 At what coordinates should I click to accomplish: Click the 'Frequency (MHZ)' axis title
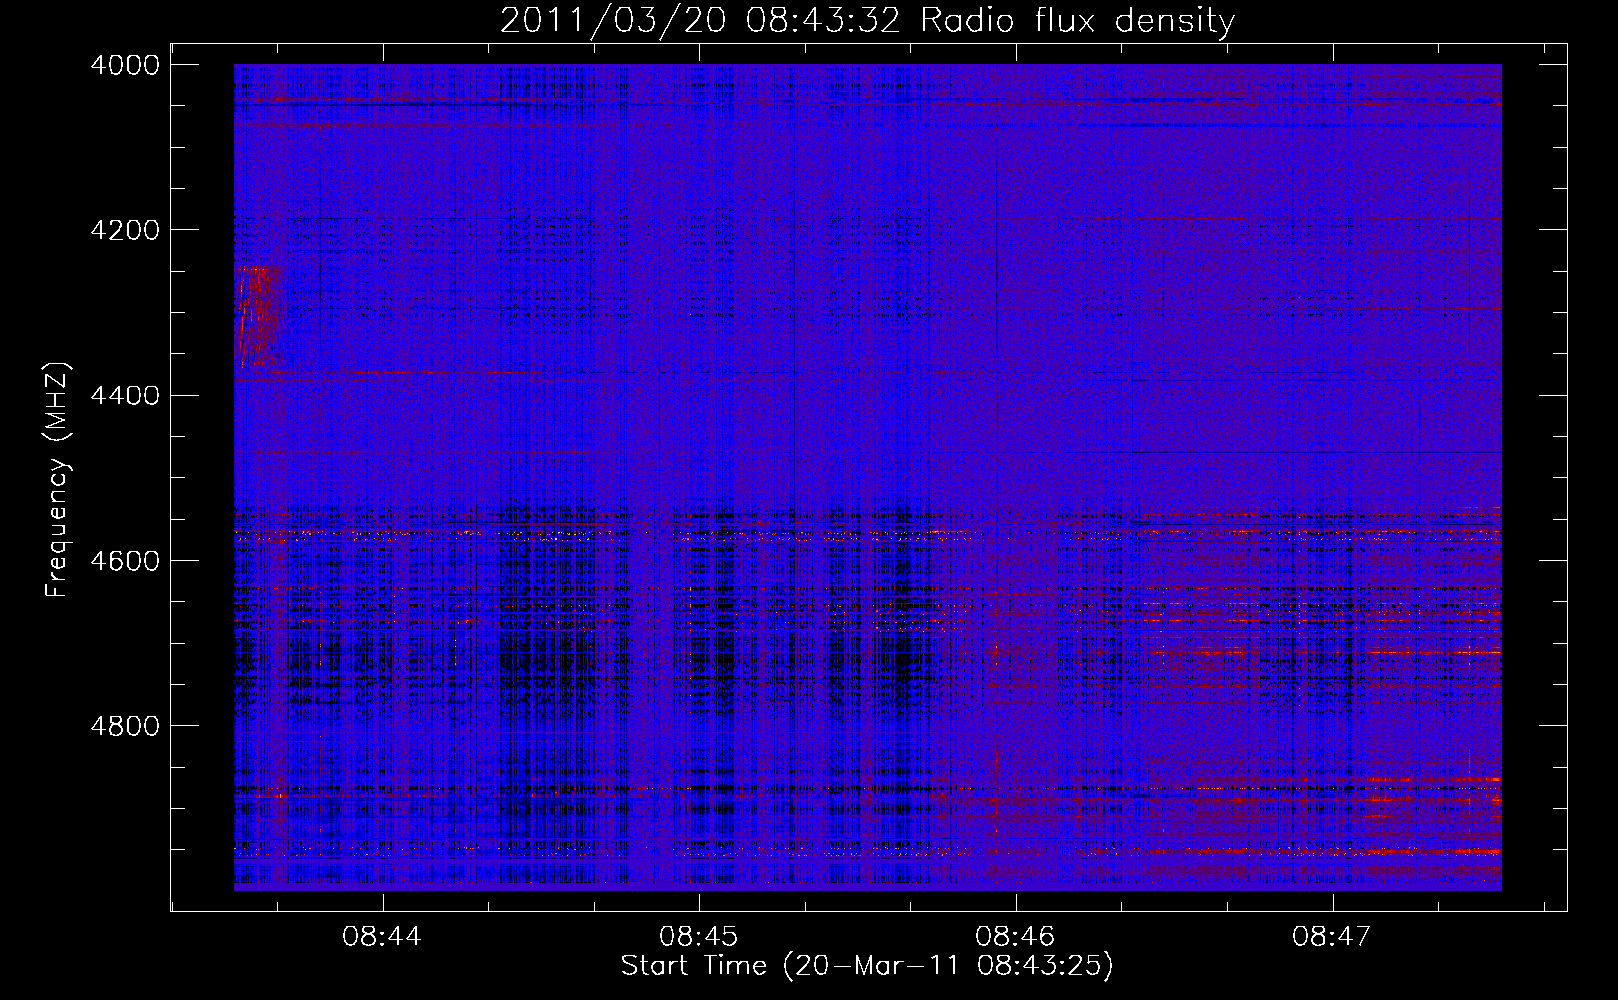[x=57, y=480]
